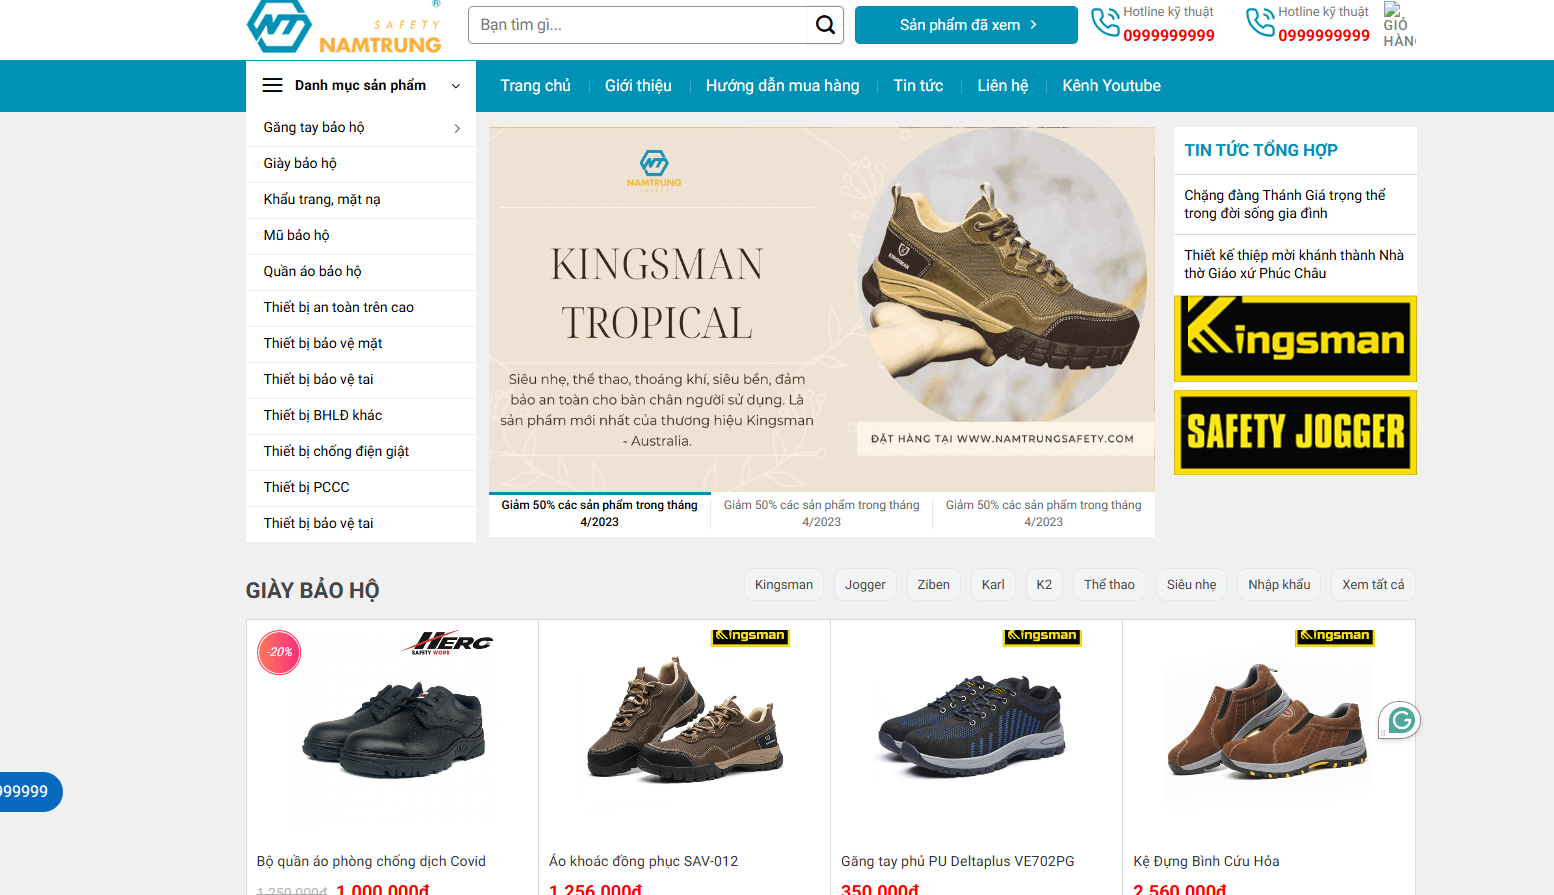Open the Sản phẩm đã xem dropdown
The image size is (1554, 895).
966,25
